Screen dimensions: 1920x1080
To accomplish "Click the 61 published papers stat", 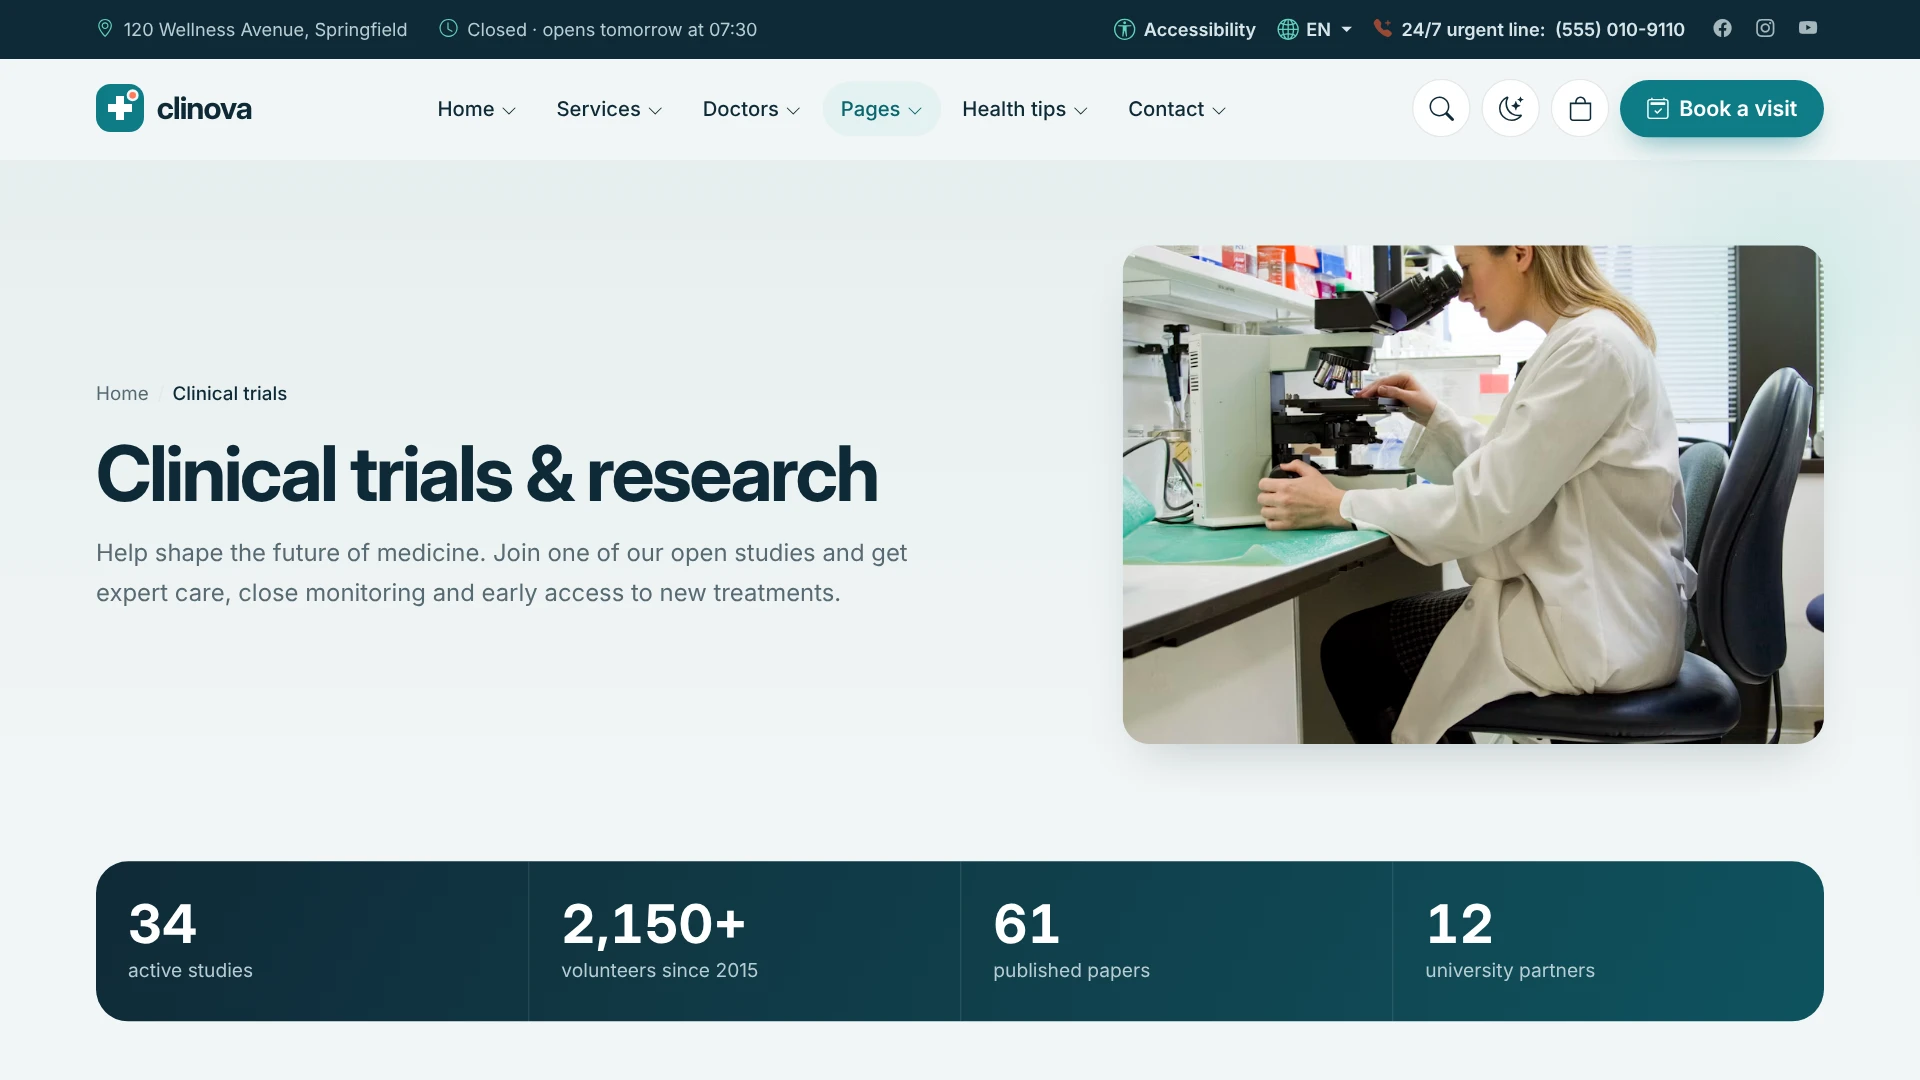I will click(1176, 941).
